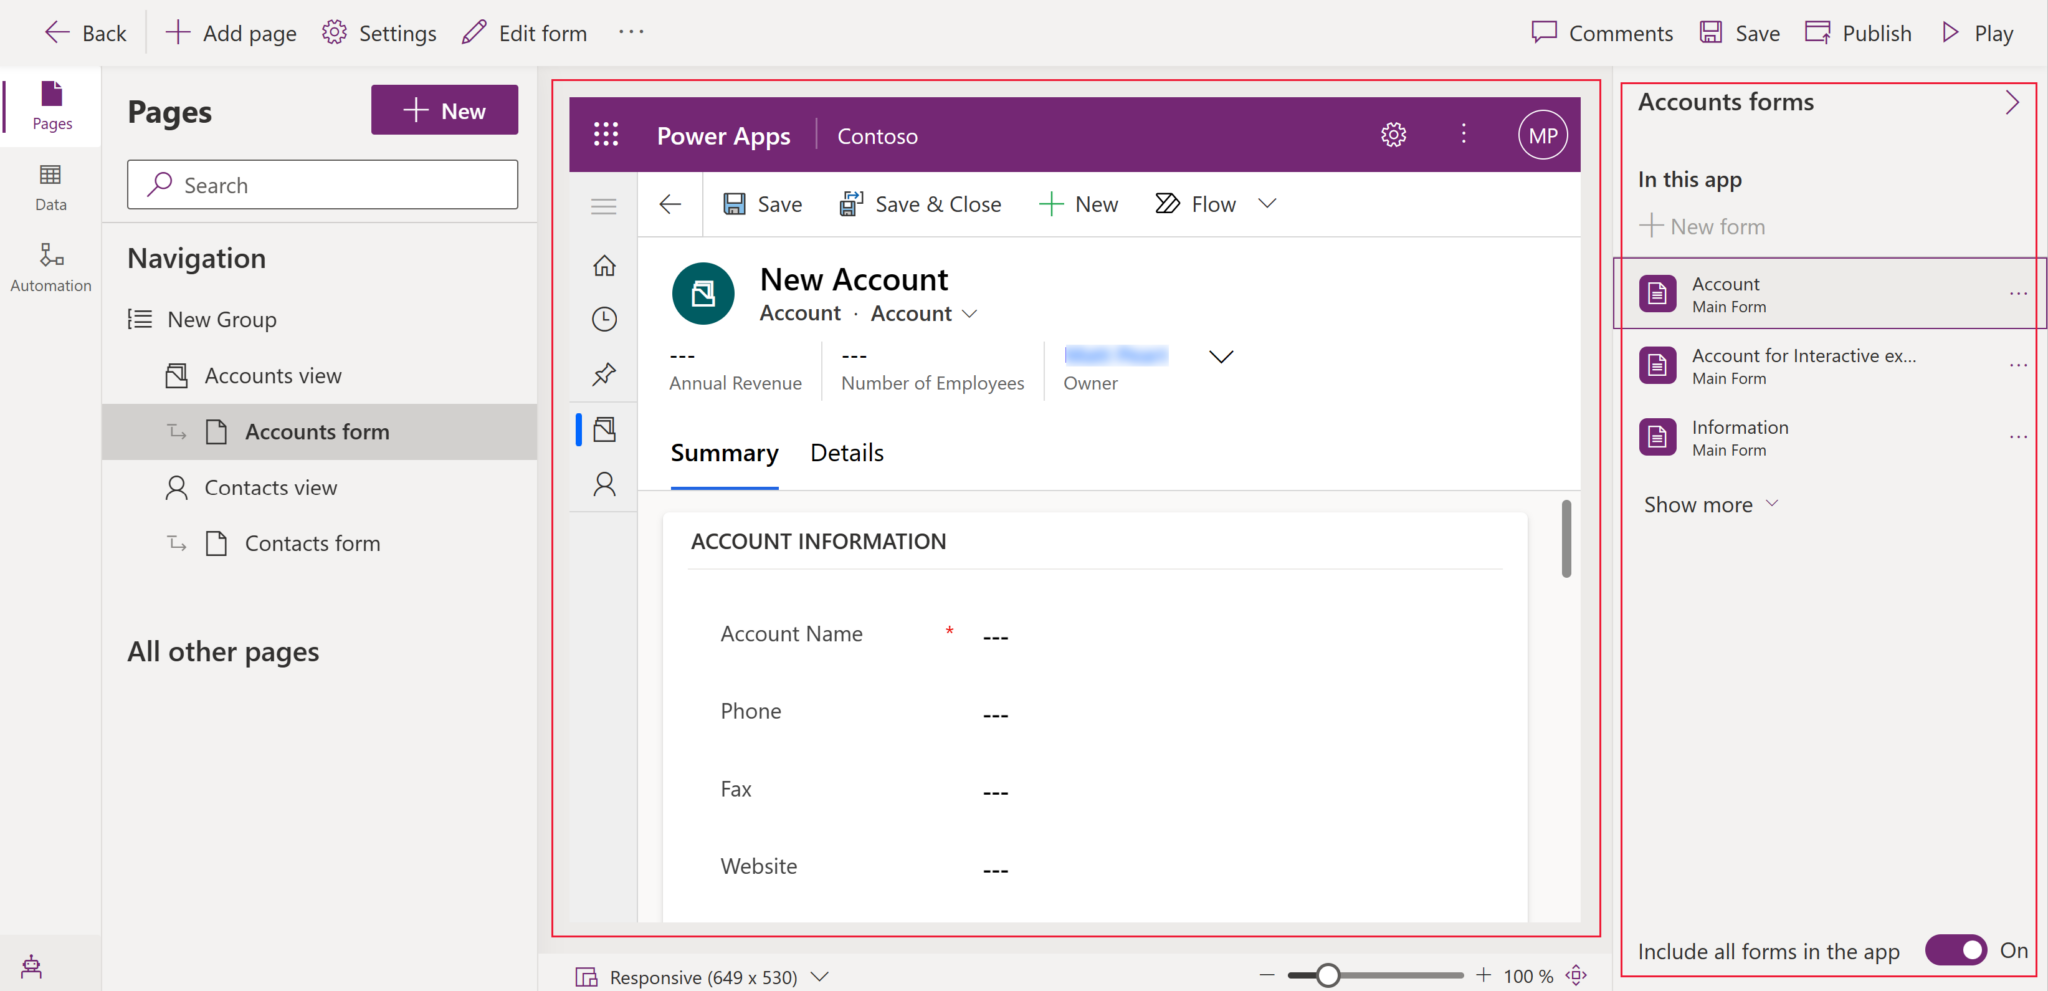Click the Home icon in preview sidebar
The height and width of the screenshot is (991, 2048).
[x=604, y=266]
